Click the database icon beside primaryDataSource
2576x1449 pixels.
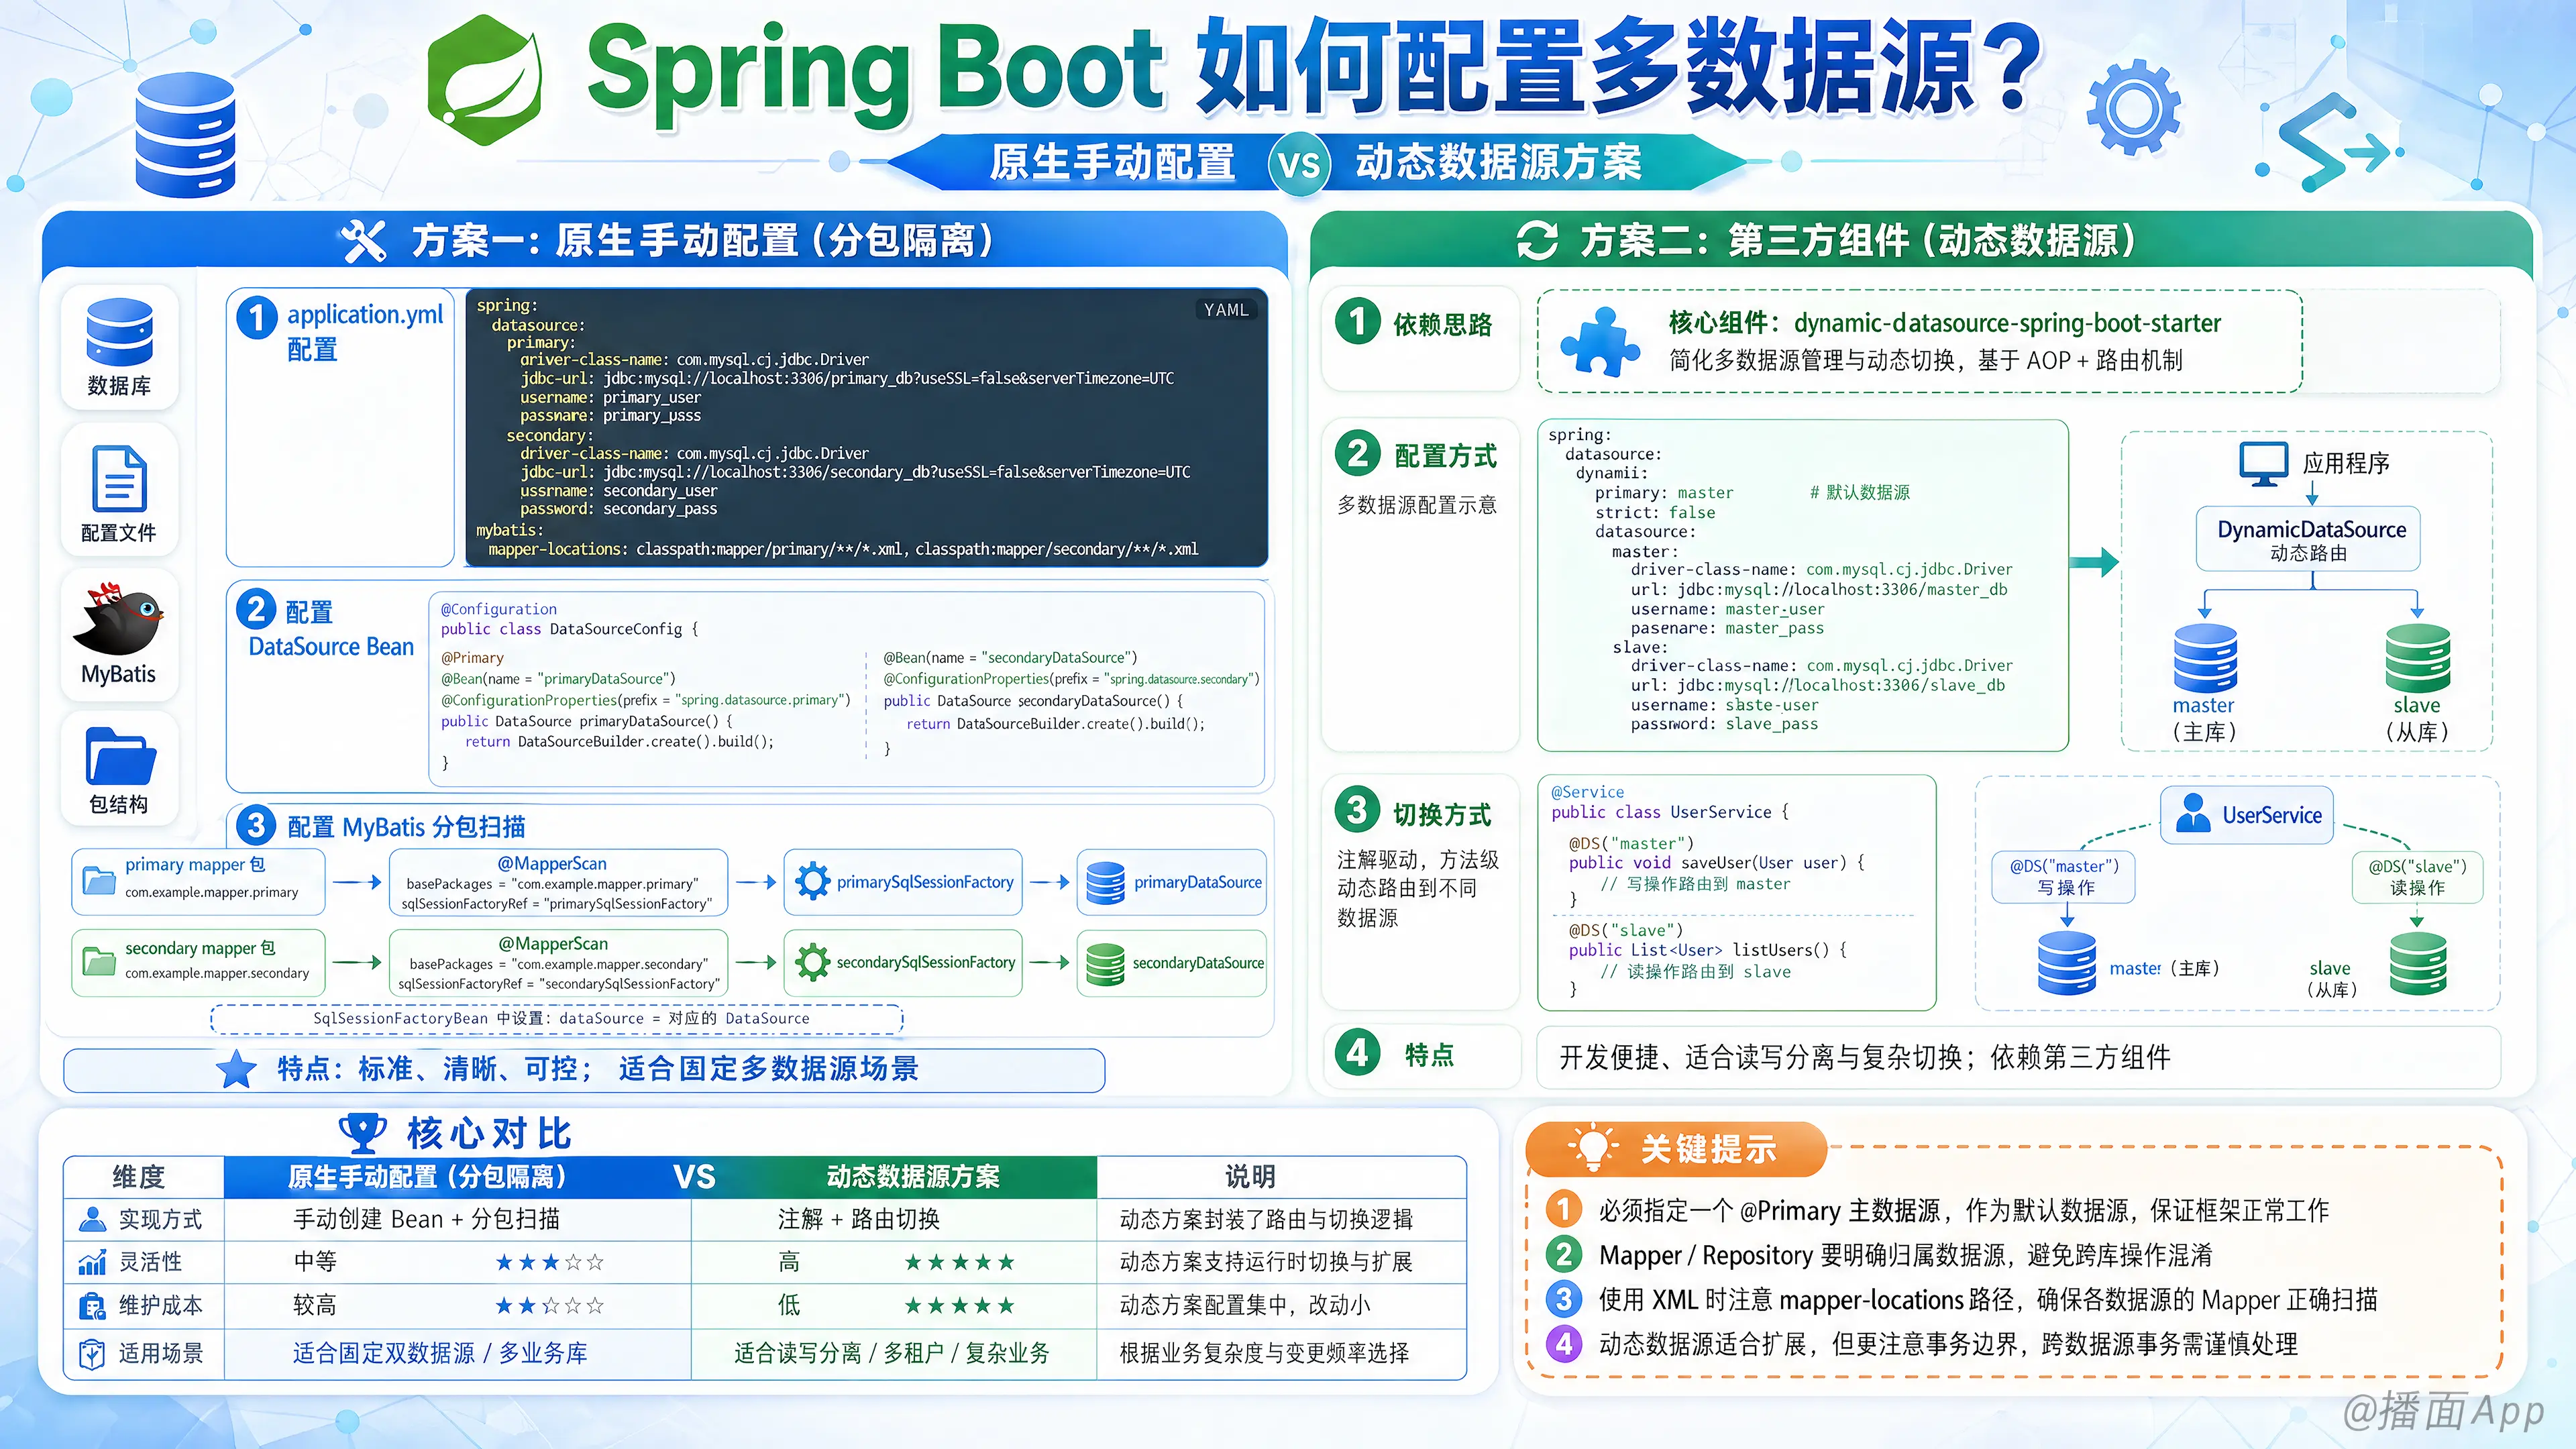coord(1105,882)
